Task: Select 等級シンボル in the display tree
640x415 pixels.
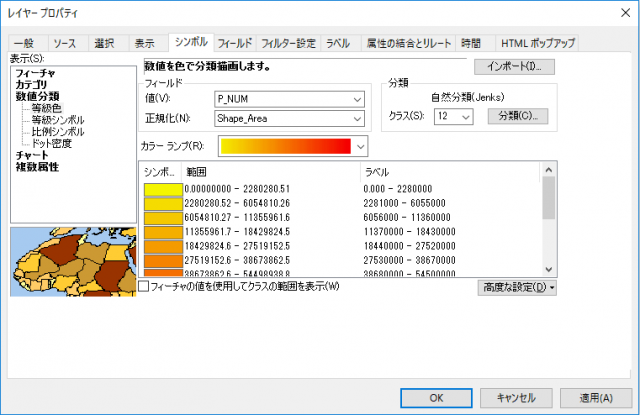Action: 58,120
